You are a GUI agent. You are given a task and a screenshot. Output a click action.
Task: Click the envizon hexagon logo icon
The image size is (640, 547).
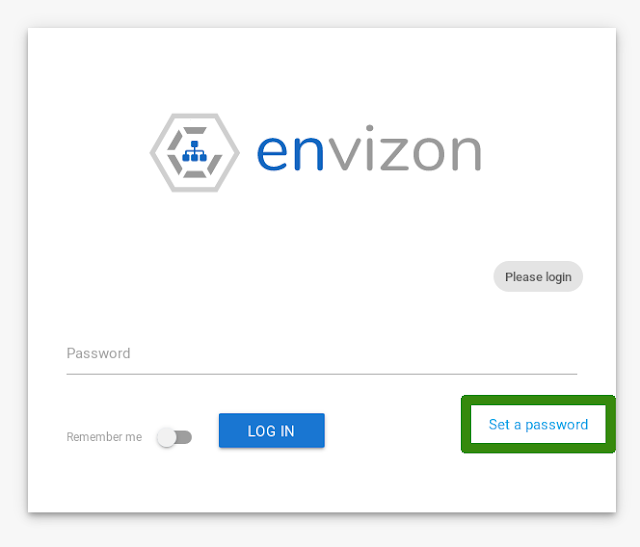click(x=195, y=153)
